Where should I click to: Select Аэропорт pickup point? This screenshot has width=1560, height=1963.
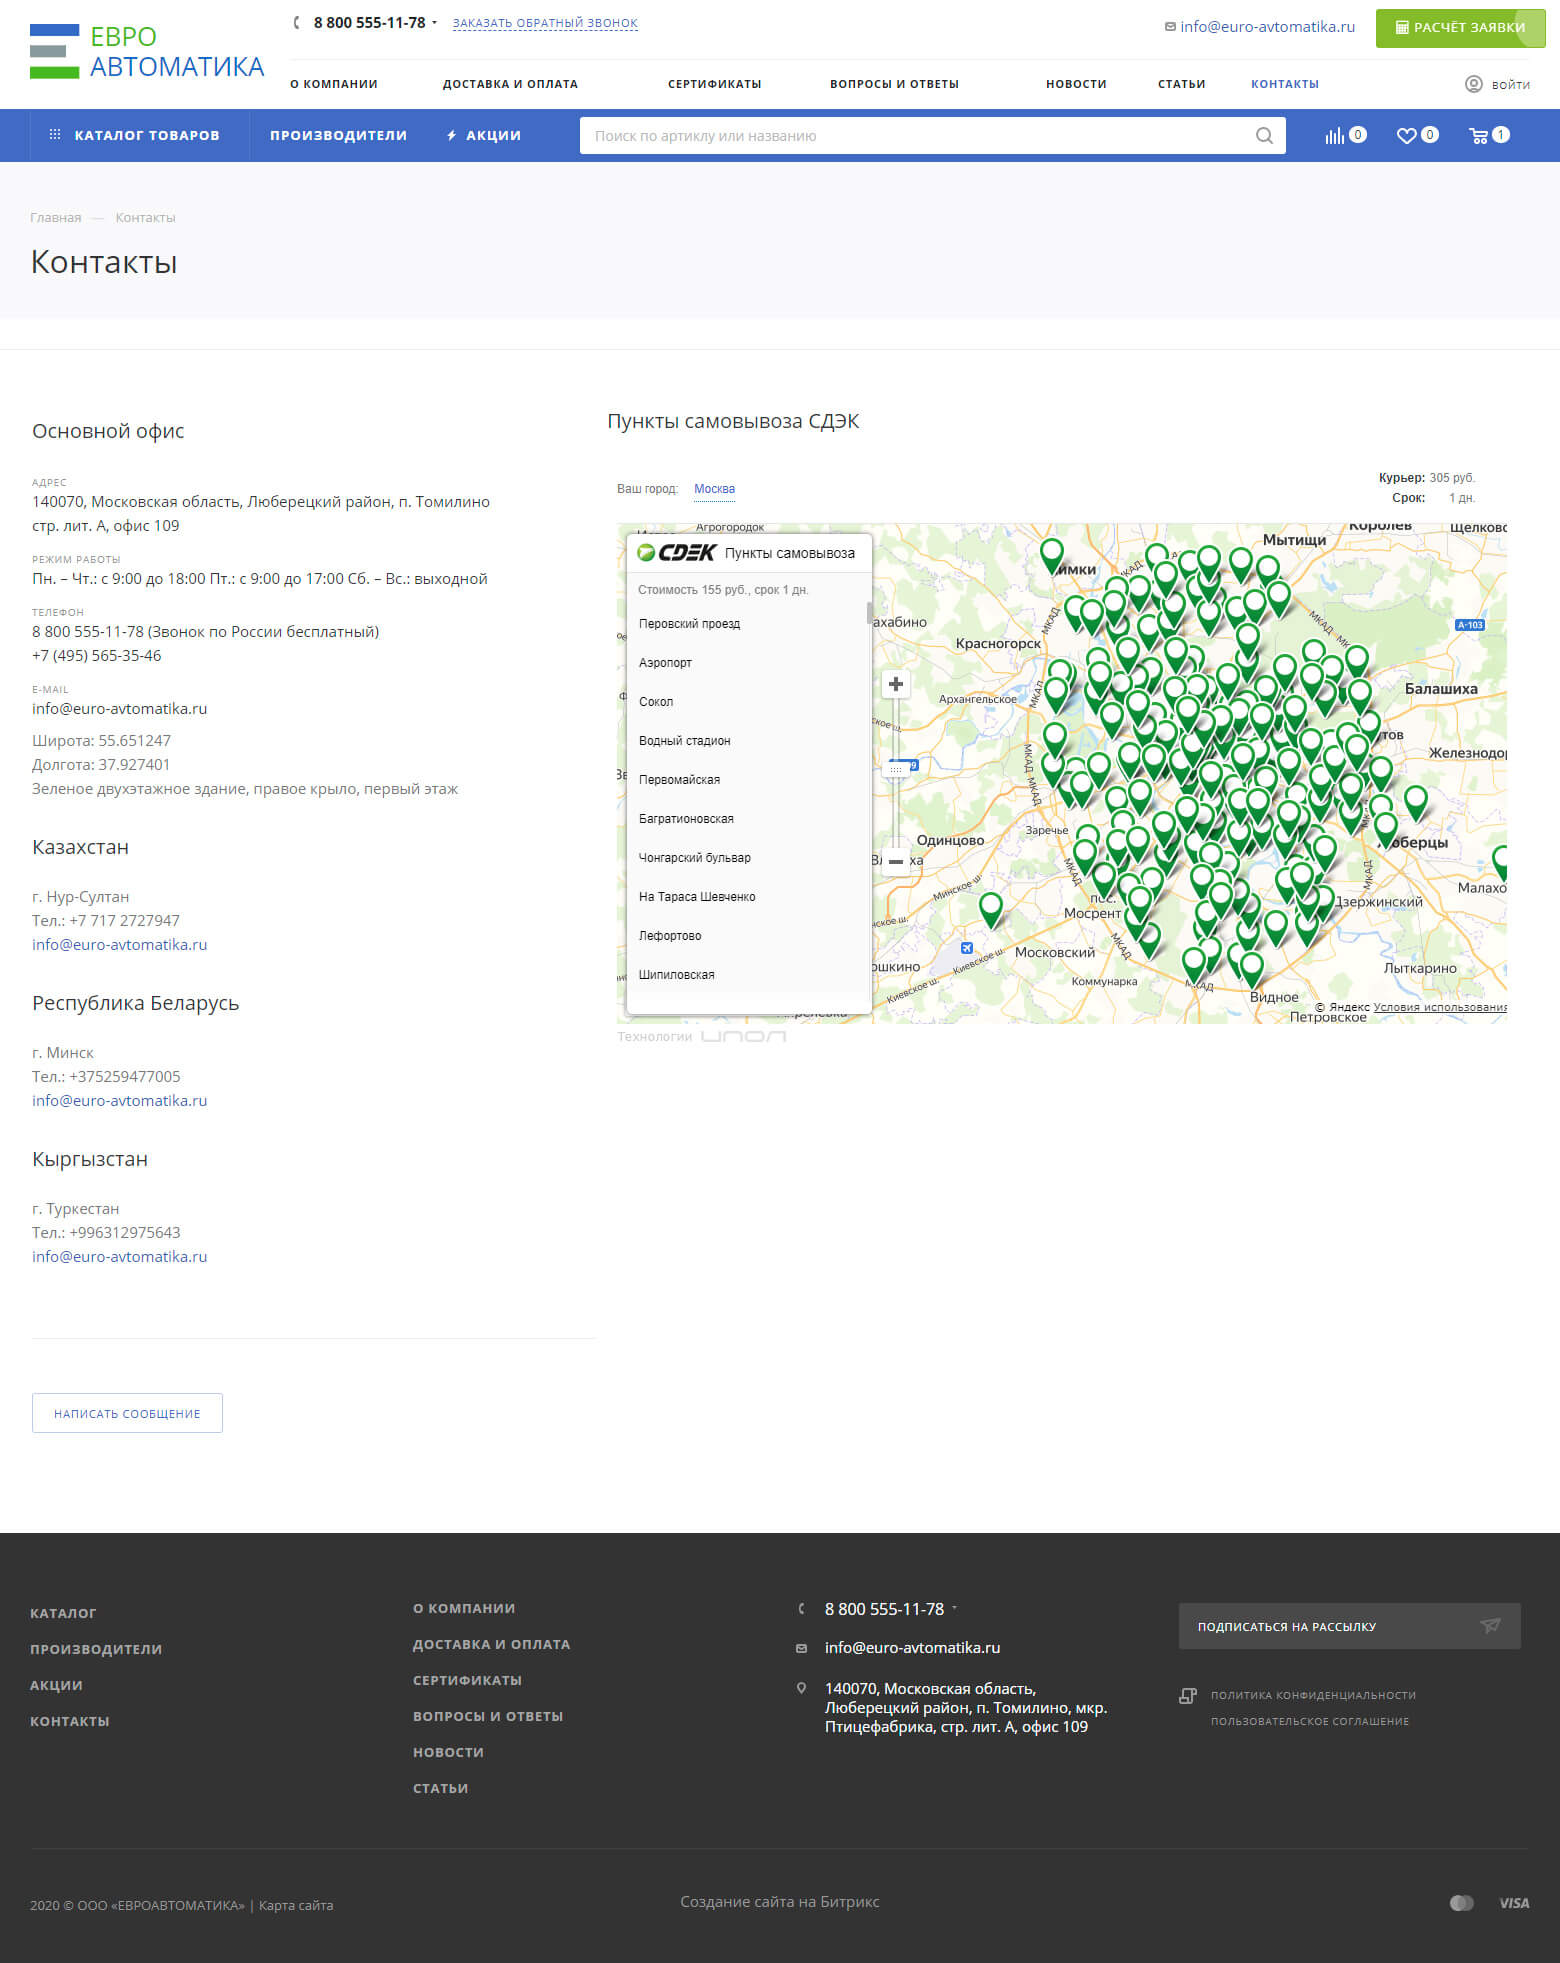tap(665, 662)
